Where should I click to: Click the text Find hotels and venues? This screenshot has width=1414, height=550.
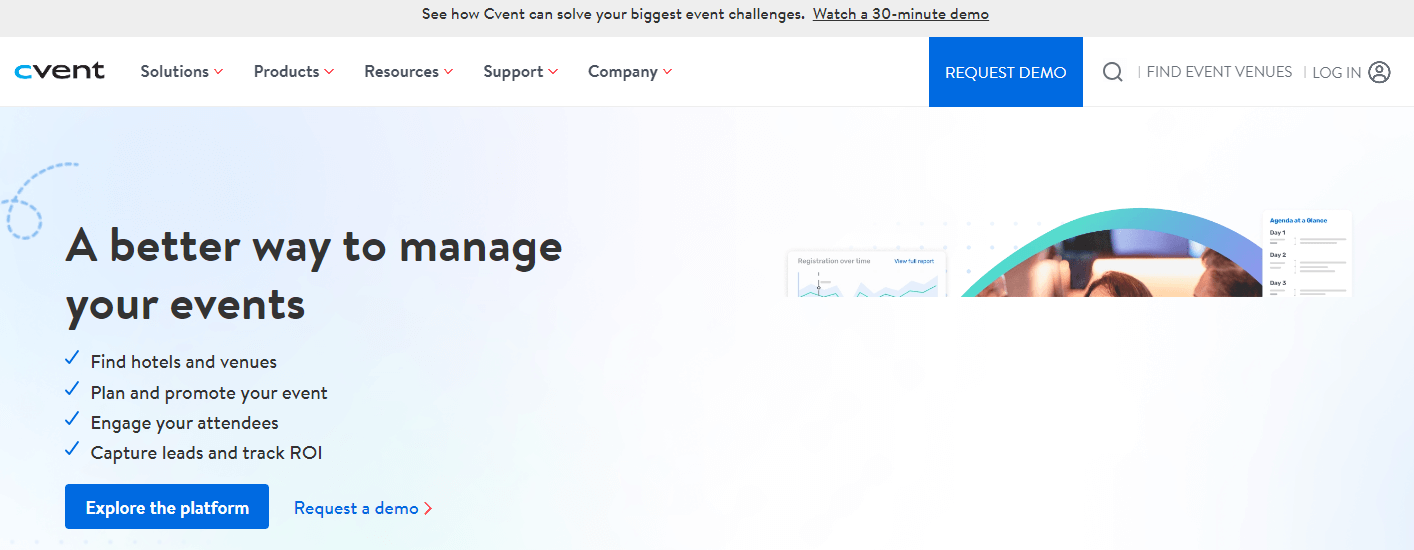pos(184,362)
